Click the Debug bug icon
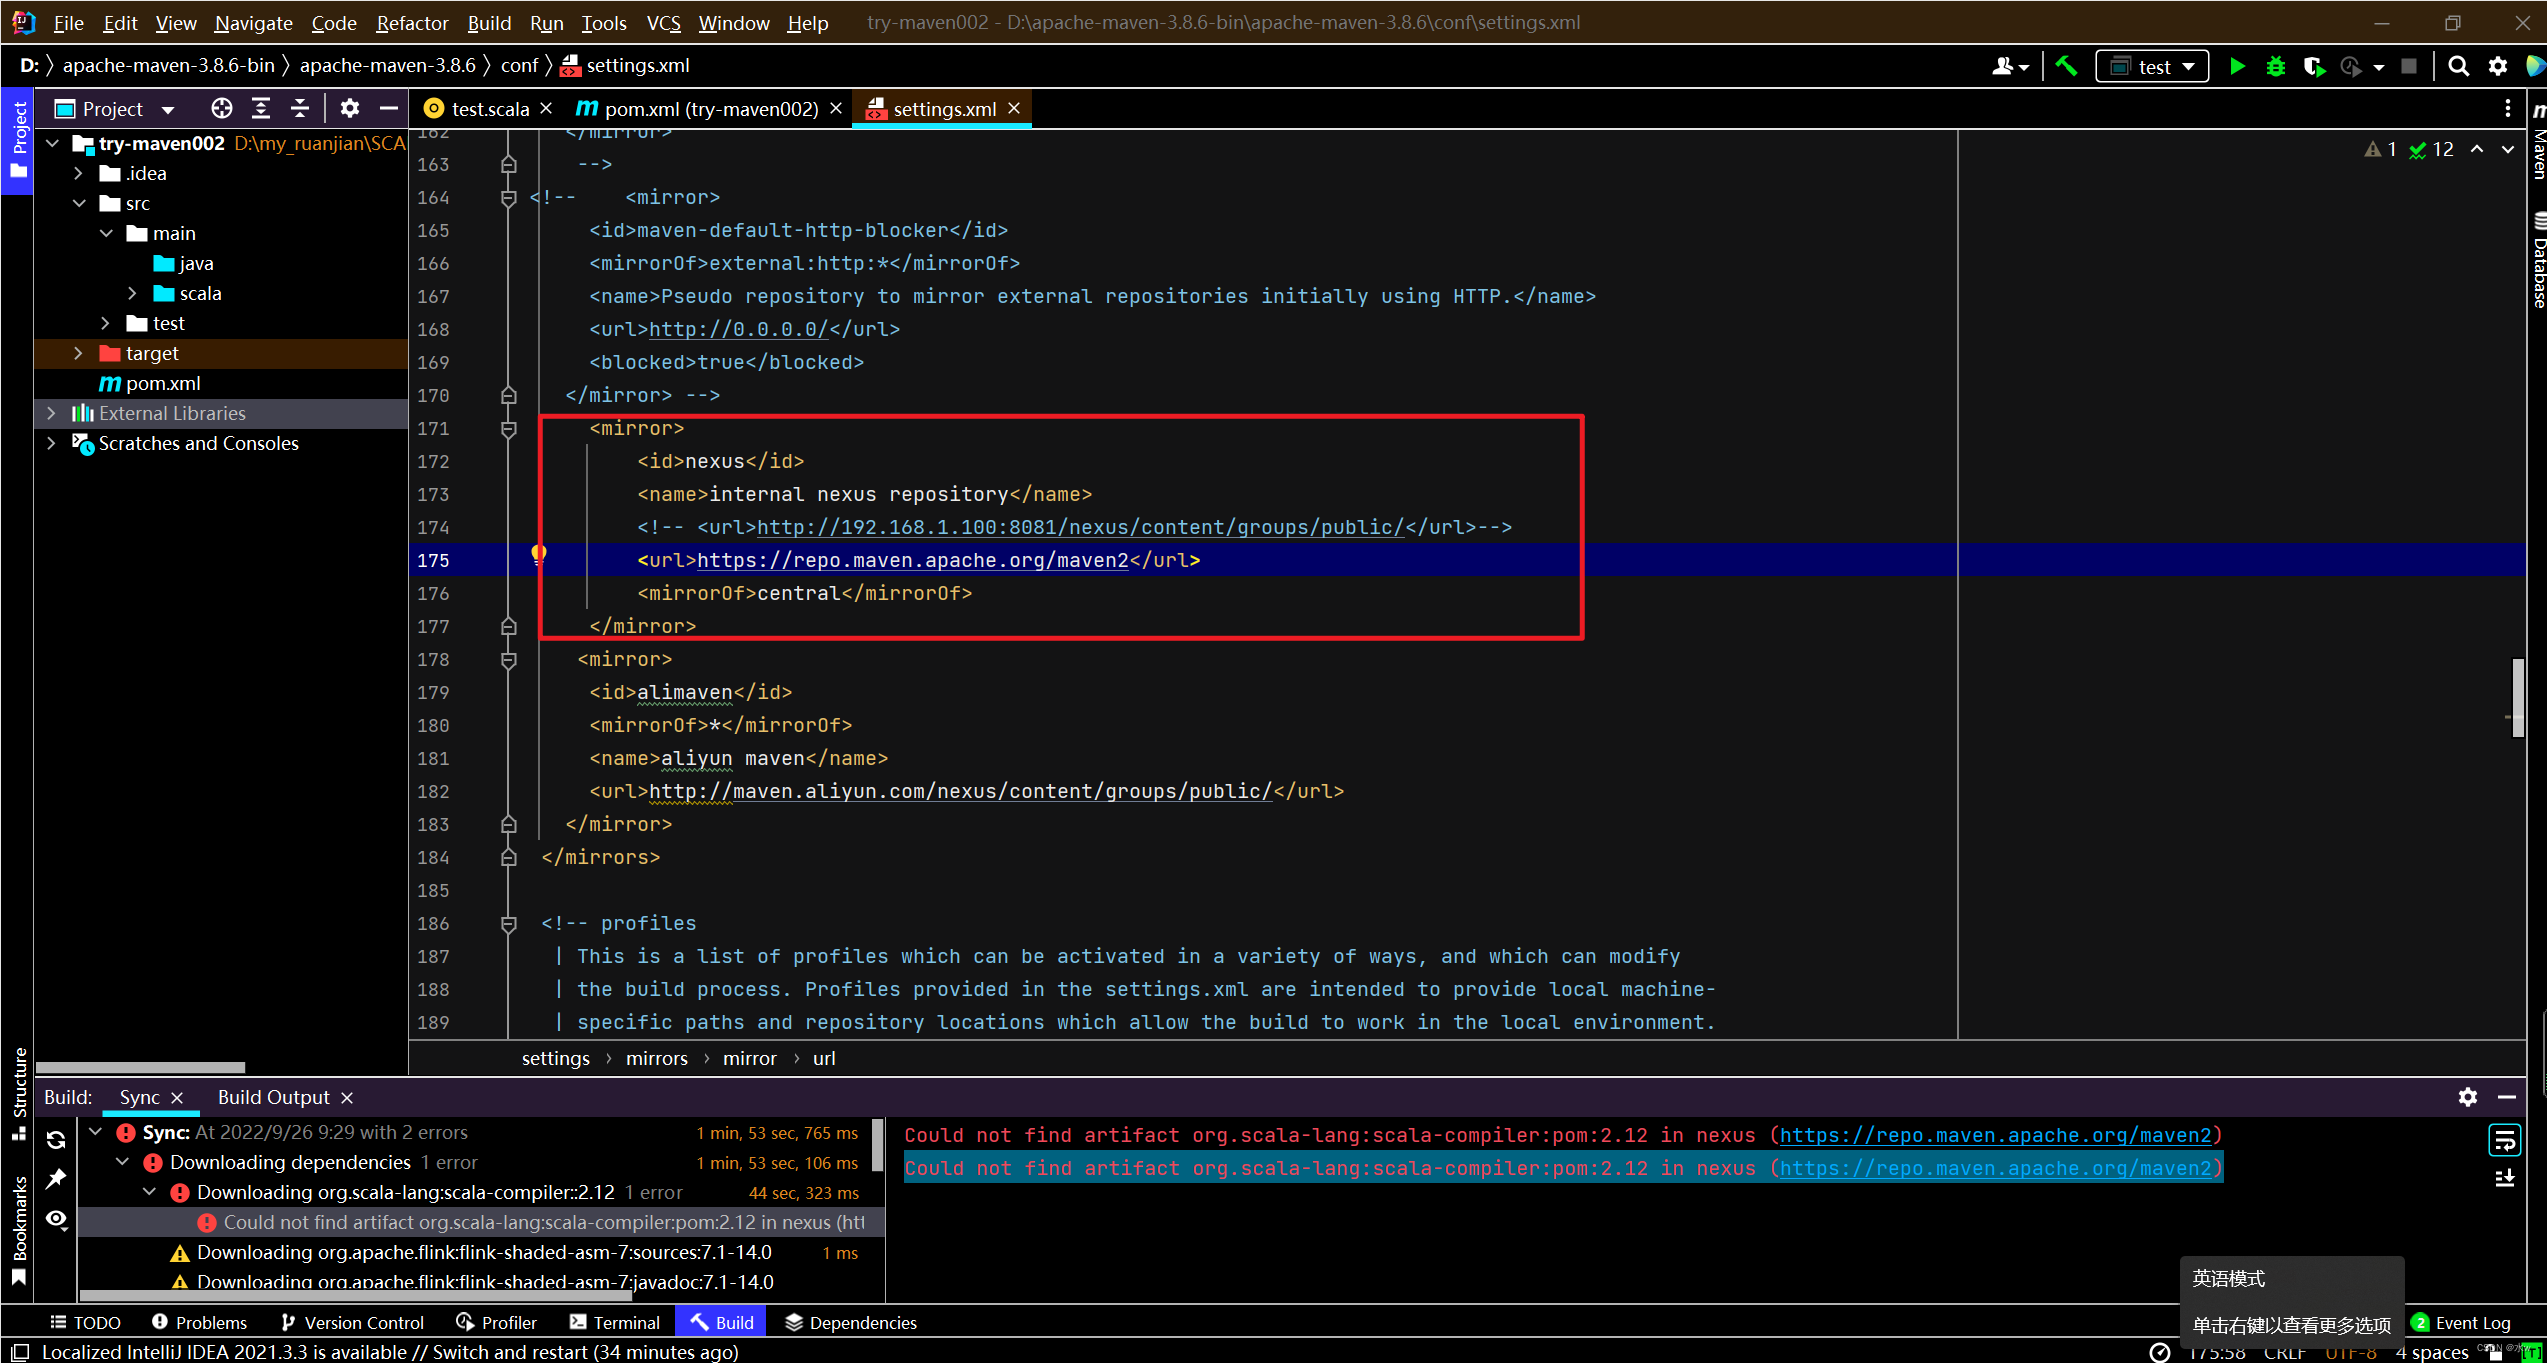 [2276, 67]
